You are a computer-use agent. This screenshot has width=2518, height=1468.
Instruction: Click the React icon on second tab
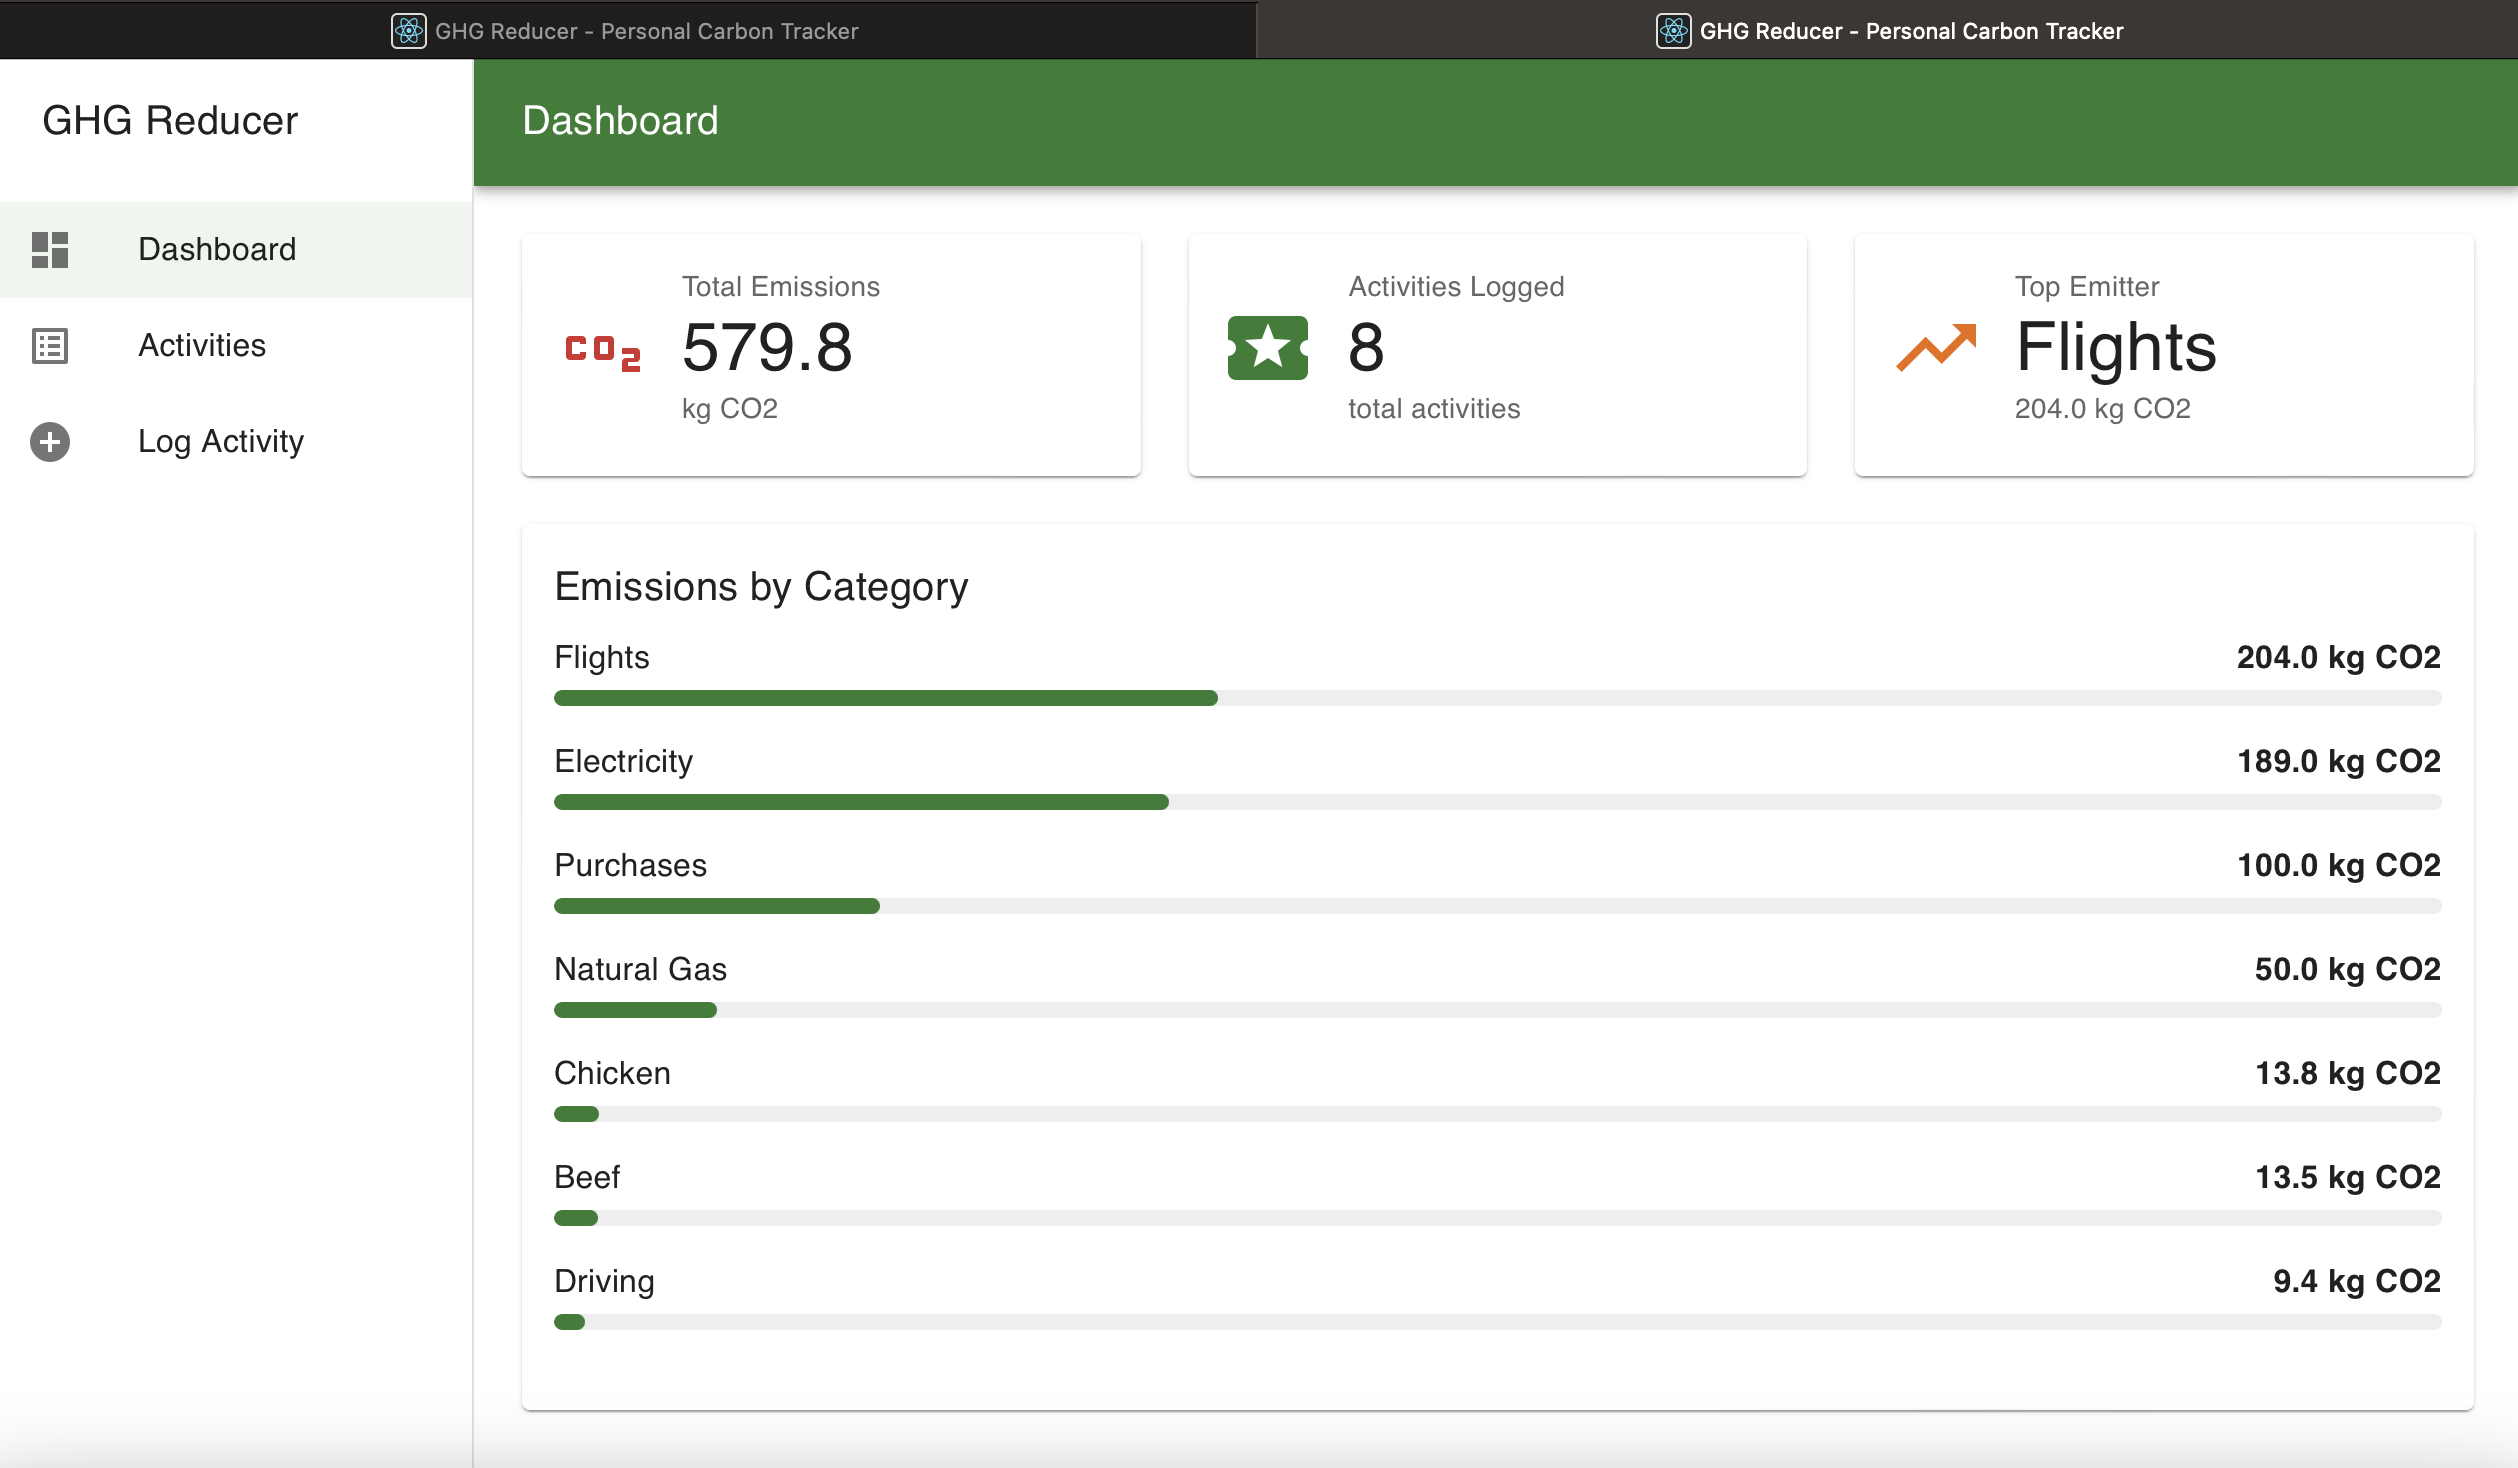1673,31
